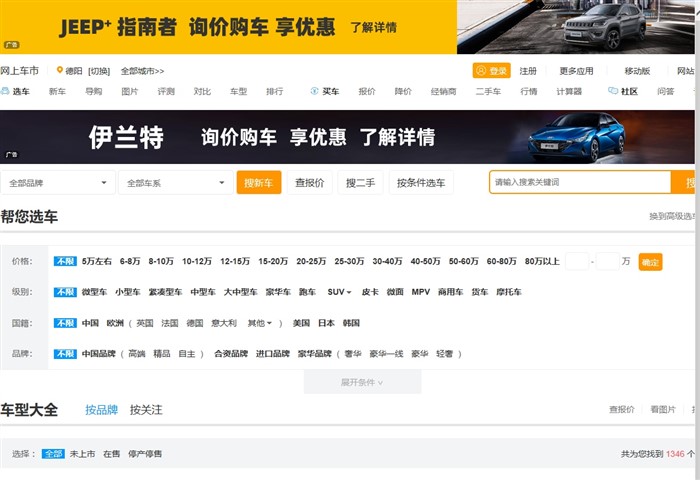Open the 全部车系 dropdown
This screenshot has height=480, width=700.
tap(175, 183)
